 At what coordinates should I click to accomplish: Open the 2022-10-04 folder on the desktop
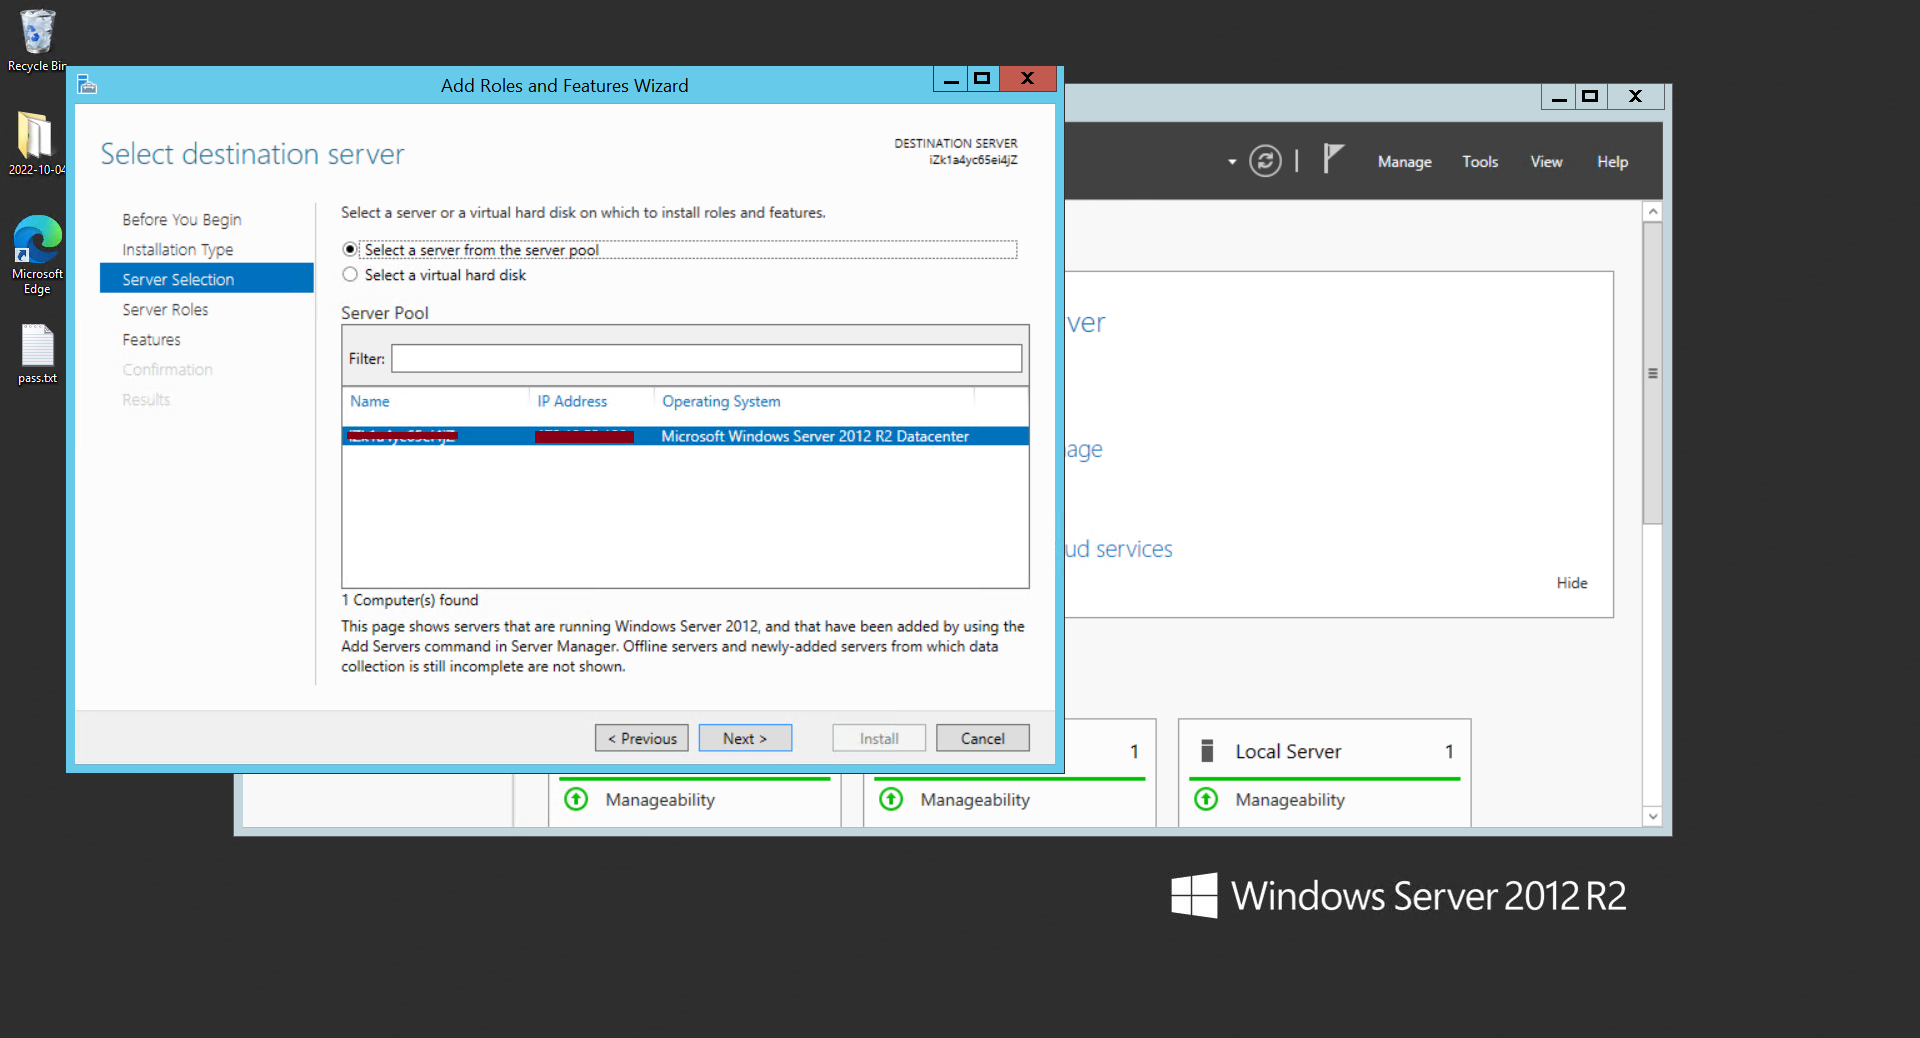[36, 143]
